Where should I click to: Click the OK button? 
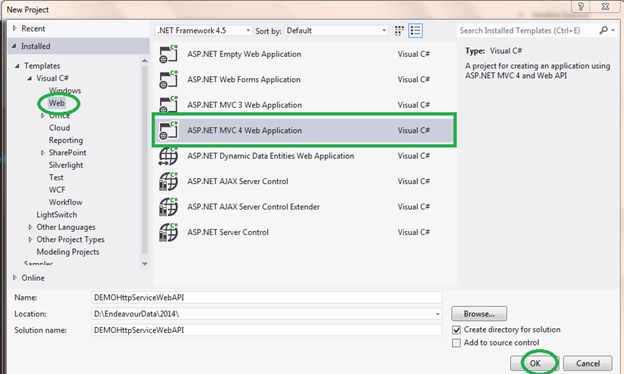pos(535,363)
